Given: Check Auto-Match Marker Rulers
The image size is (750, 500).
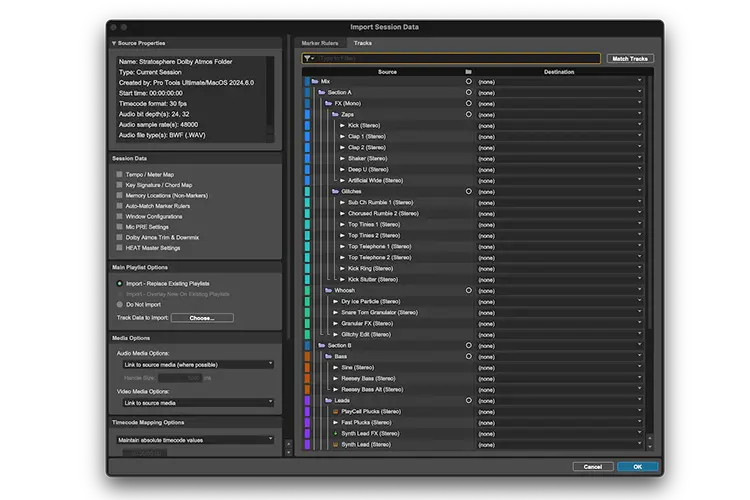Looking at the screenshot, I should tap(120, 206).
